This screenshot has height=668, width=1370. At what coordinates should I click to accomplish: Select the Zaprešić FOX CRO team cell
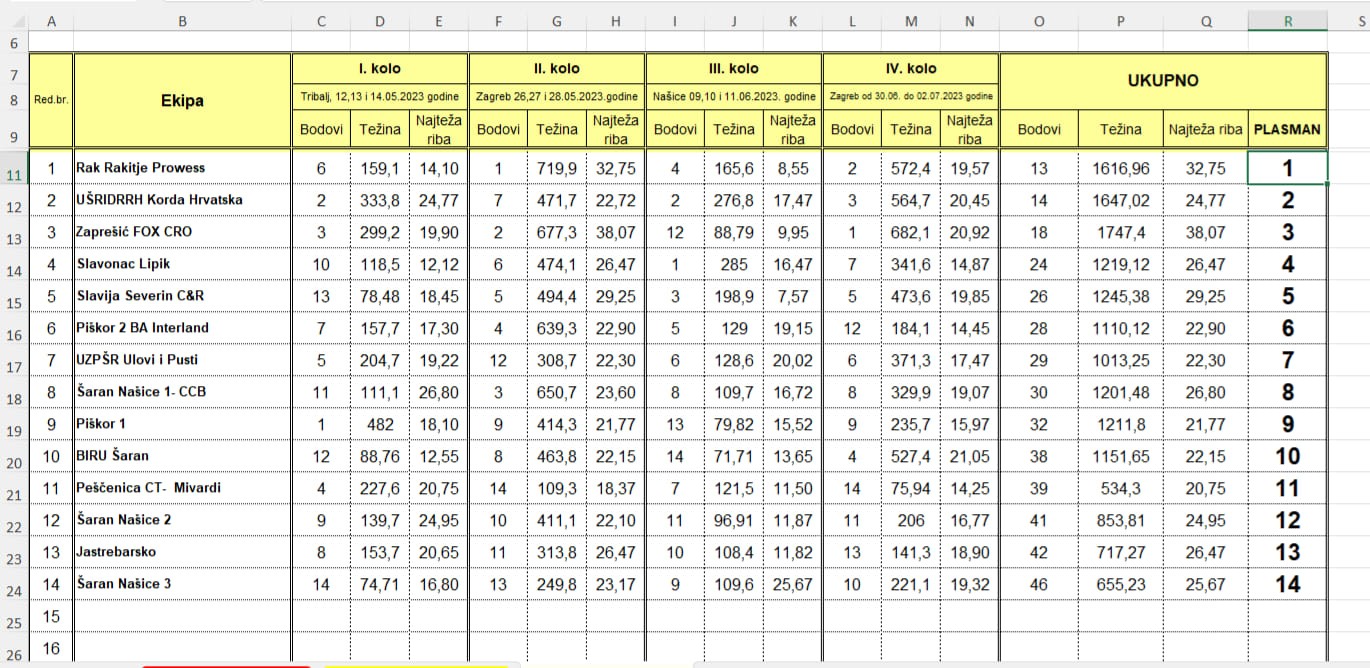coord(182,232)
